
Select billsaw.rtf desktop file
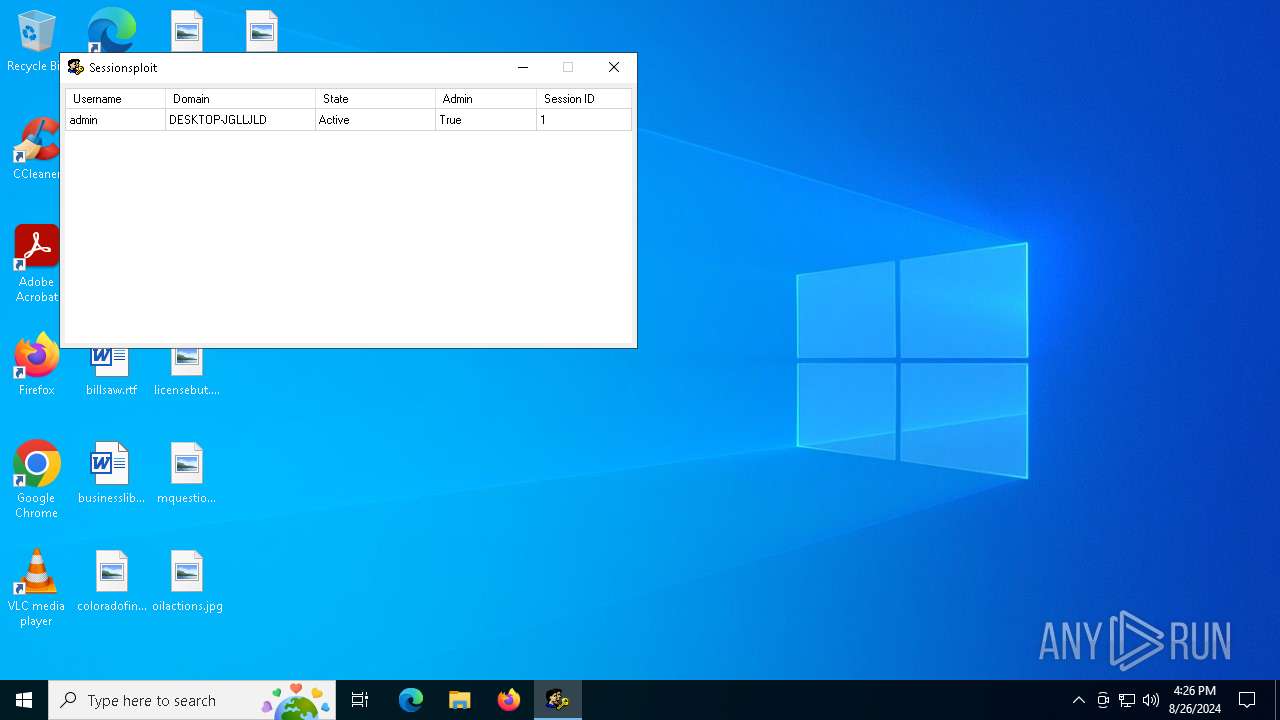click(111, 373)
